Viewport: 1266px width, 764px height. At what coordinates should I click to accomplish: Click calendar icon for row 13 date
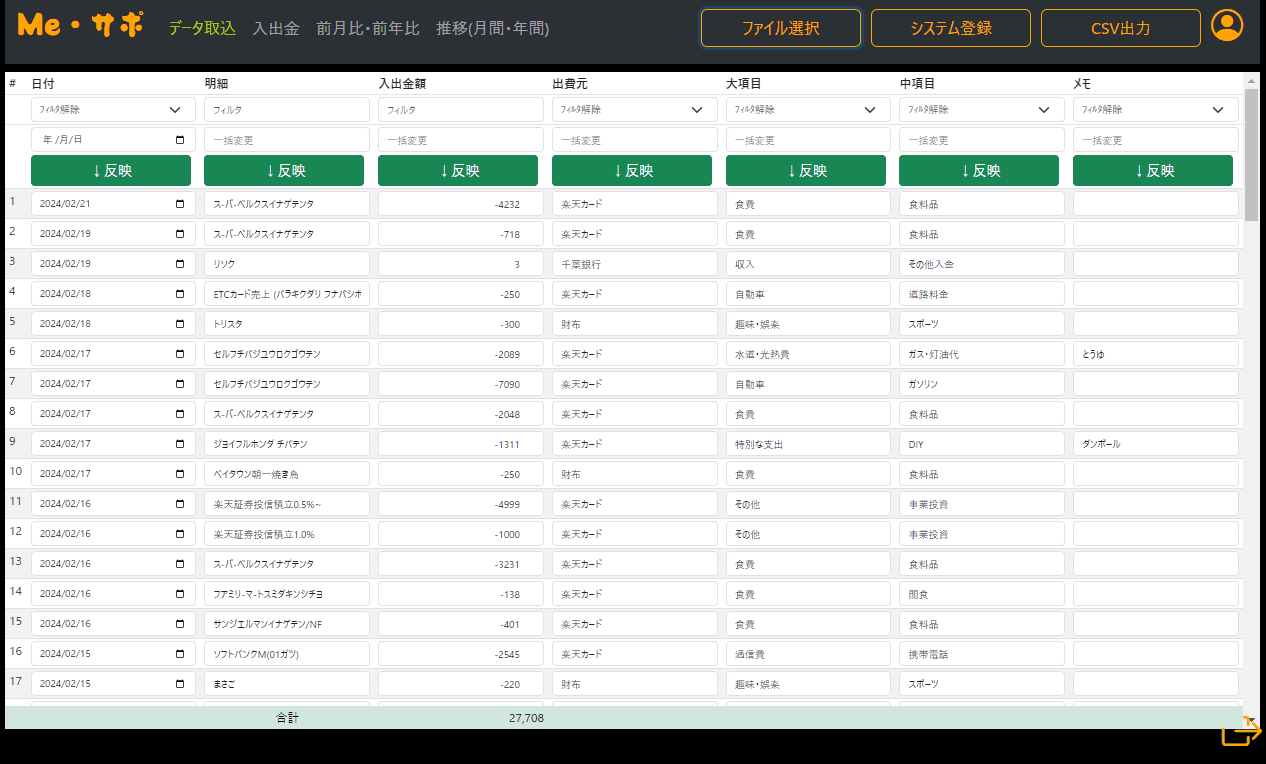pos(180,564)
